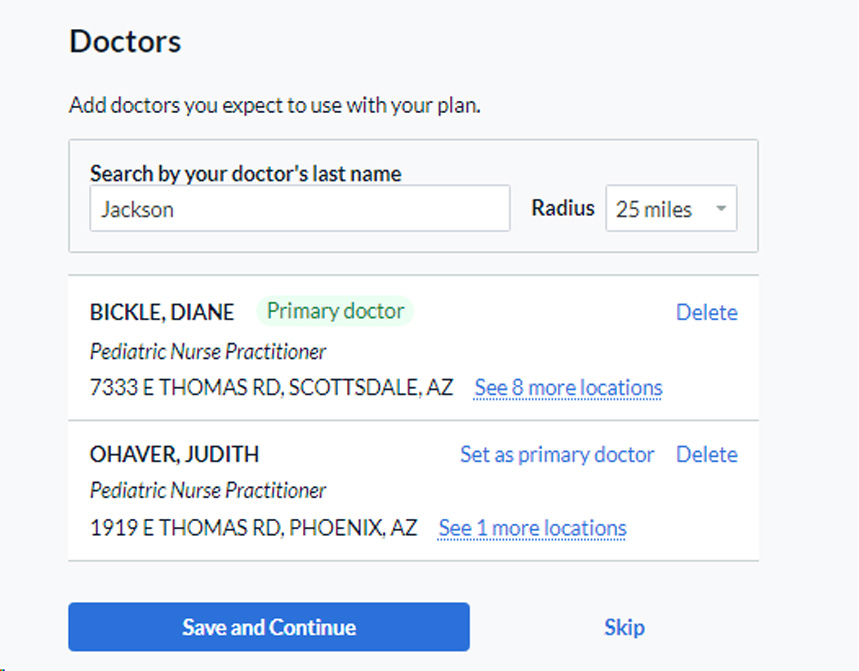Select the doctor name OHAVER, JUDITH

pos(173,454)
